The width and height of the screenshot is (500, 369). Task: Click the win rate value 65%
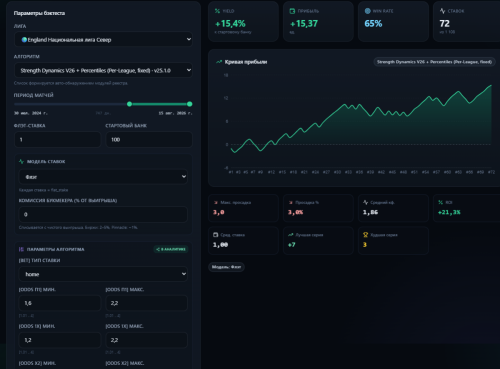(x=373, y=24)
